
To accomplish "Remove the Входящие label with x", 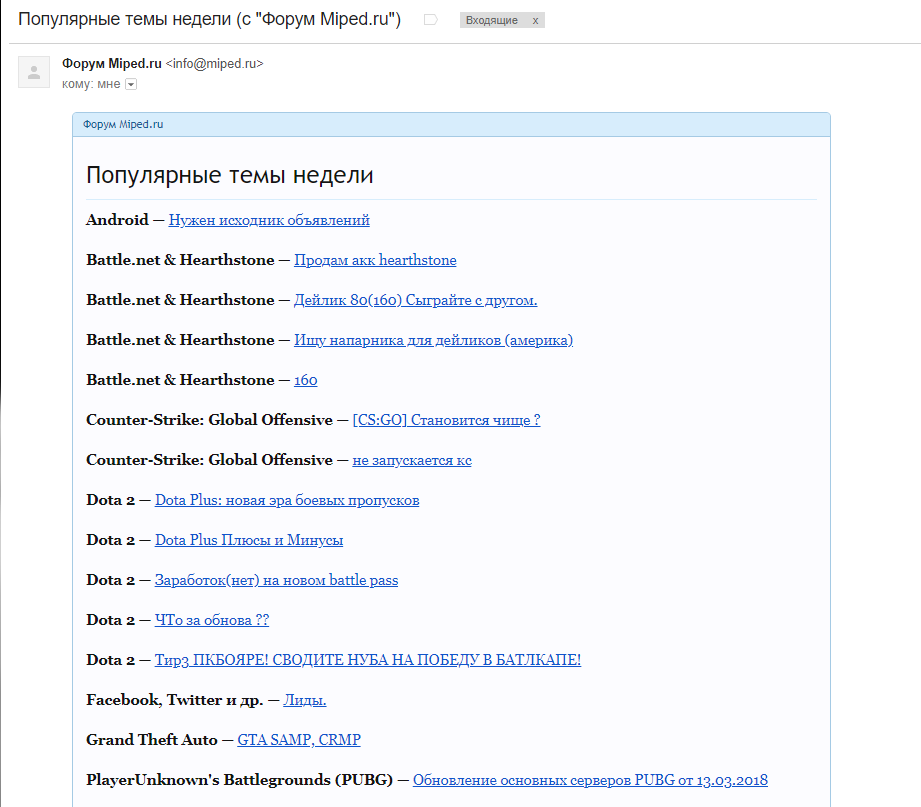I will pos(535,21).
